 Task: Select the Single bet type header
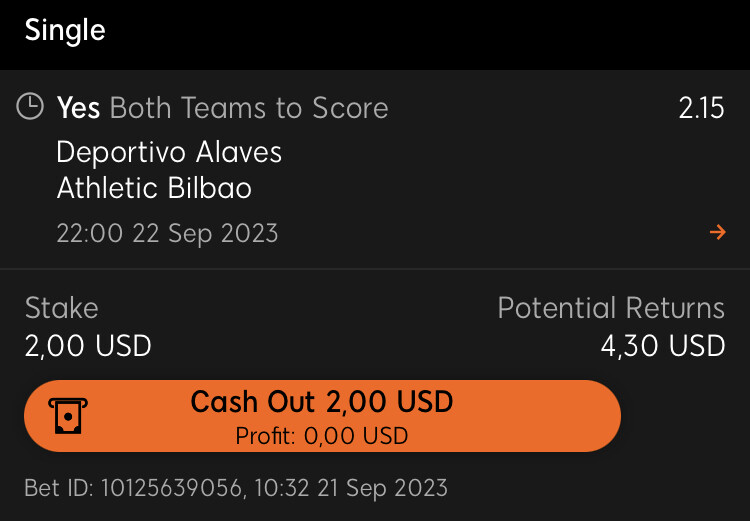pyautogui.click(x=65, y=31)
